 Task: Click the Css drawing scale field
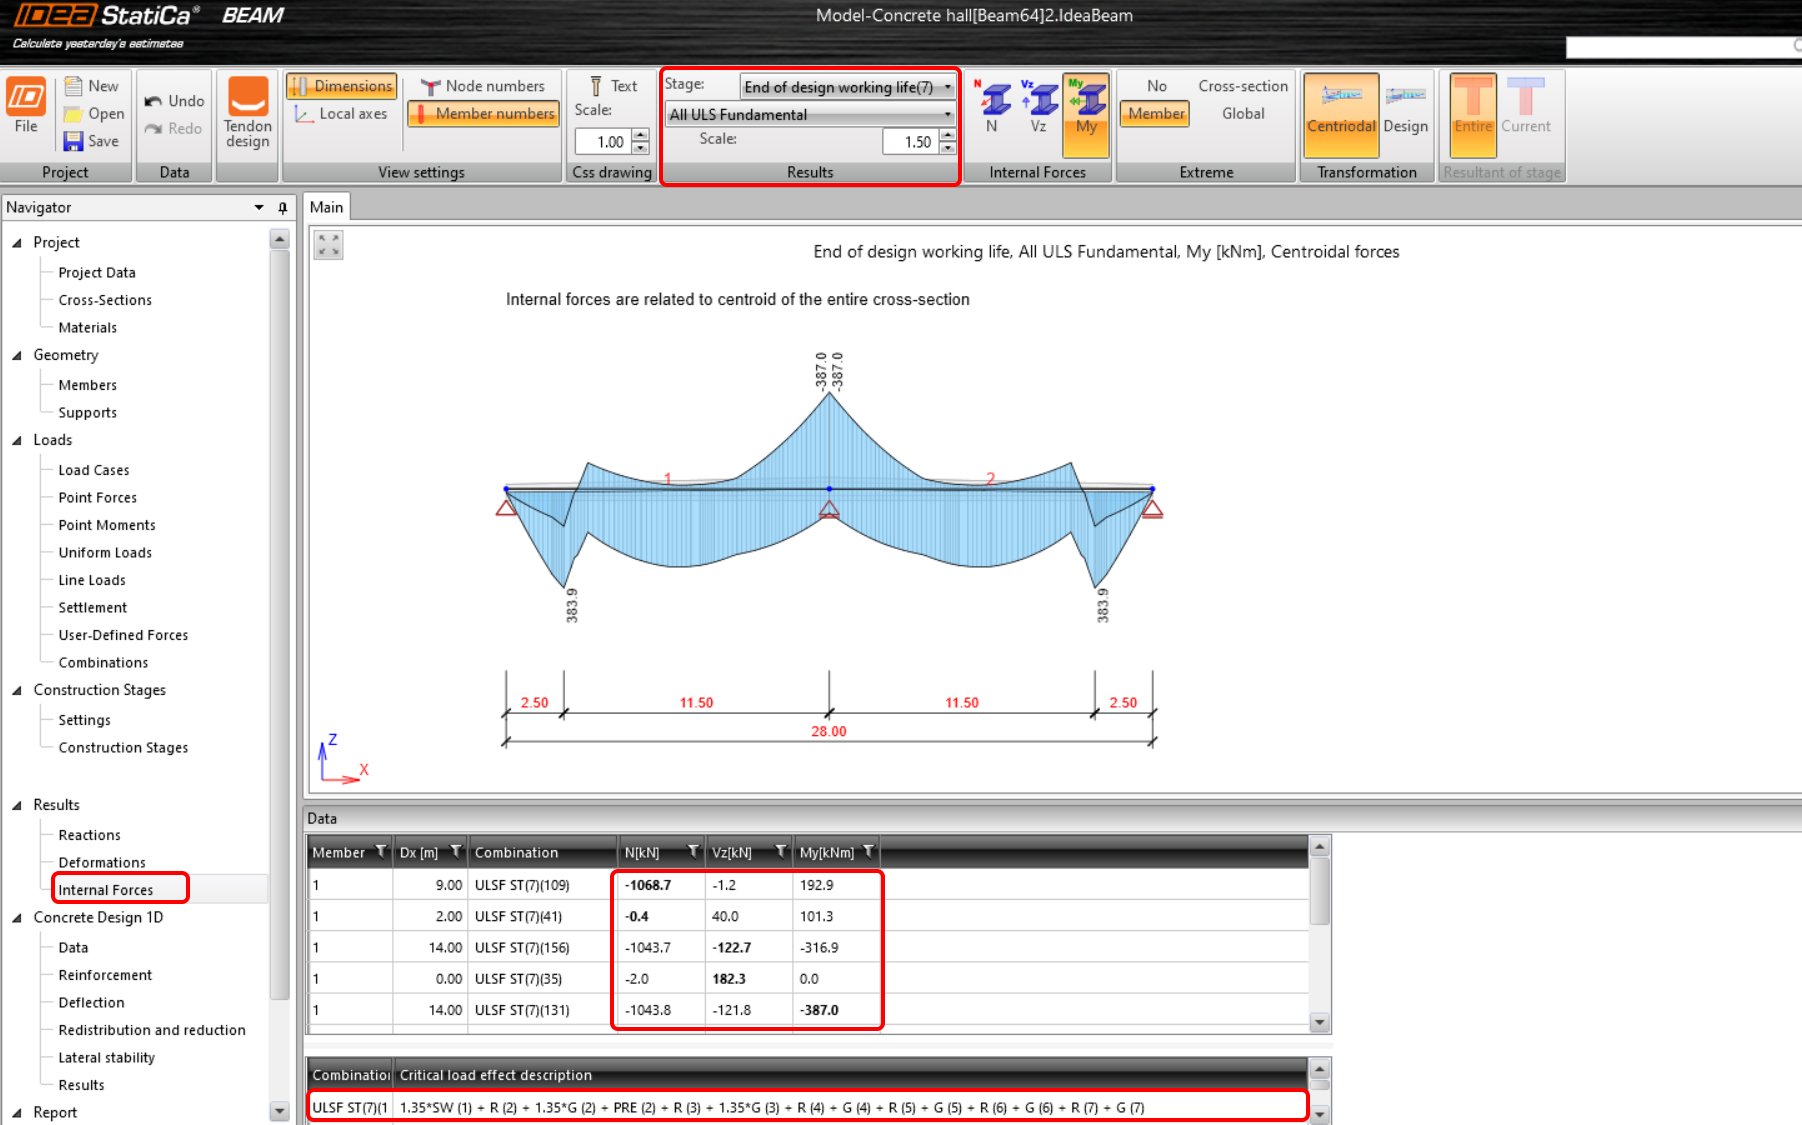click(x=604, y=142)
